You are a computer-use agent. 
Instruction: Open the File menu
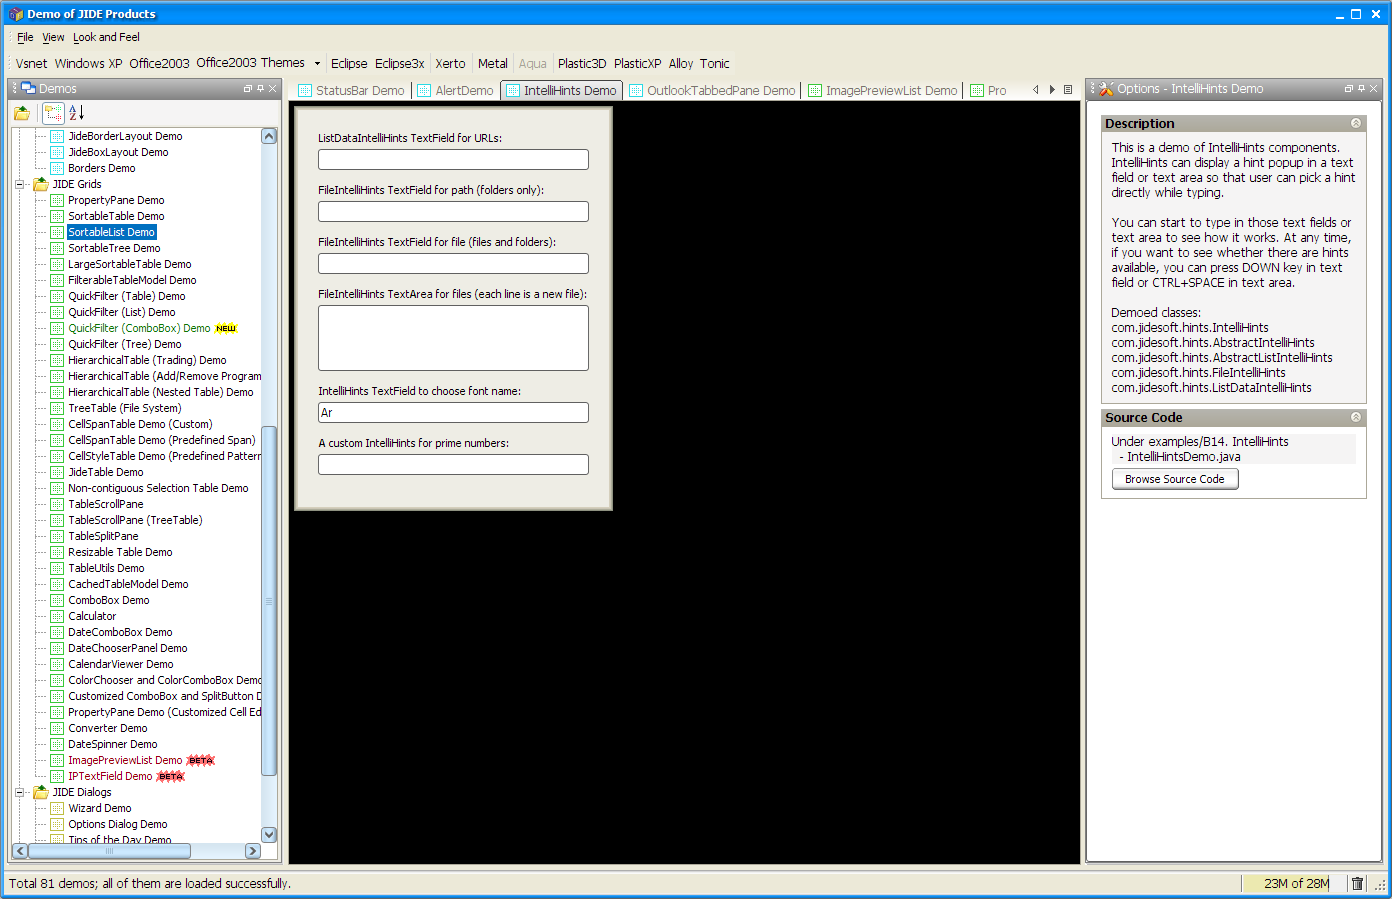point(25,37)
